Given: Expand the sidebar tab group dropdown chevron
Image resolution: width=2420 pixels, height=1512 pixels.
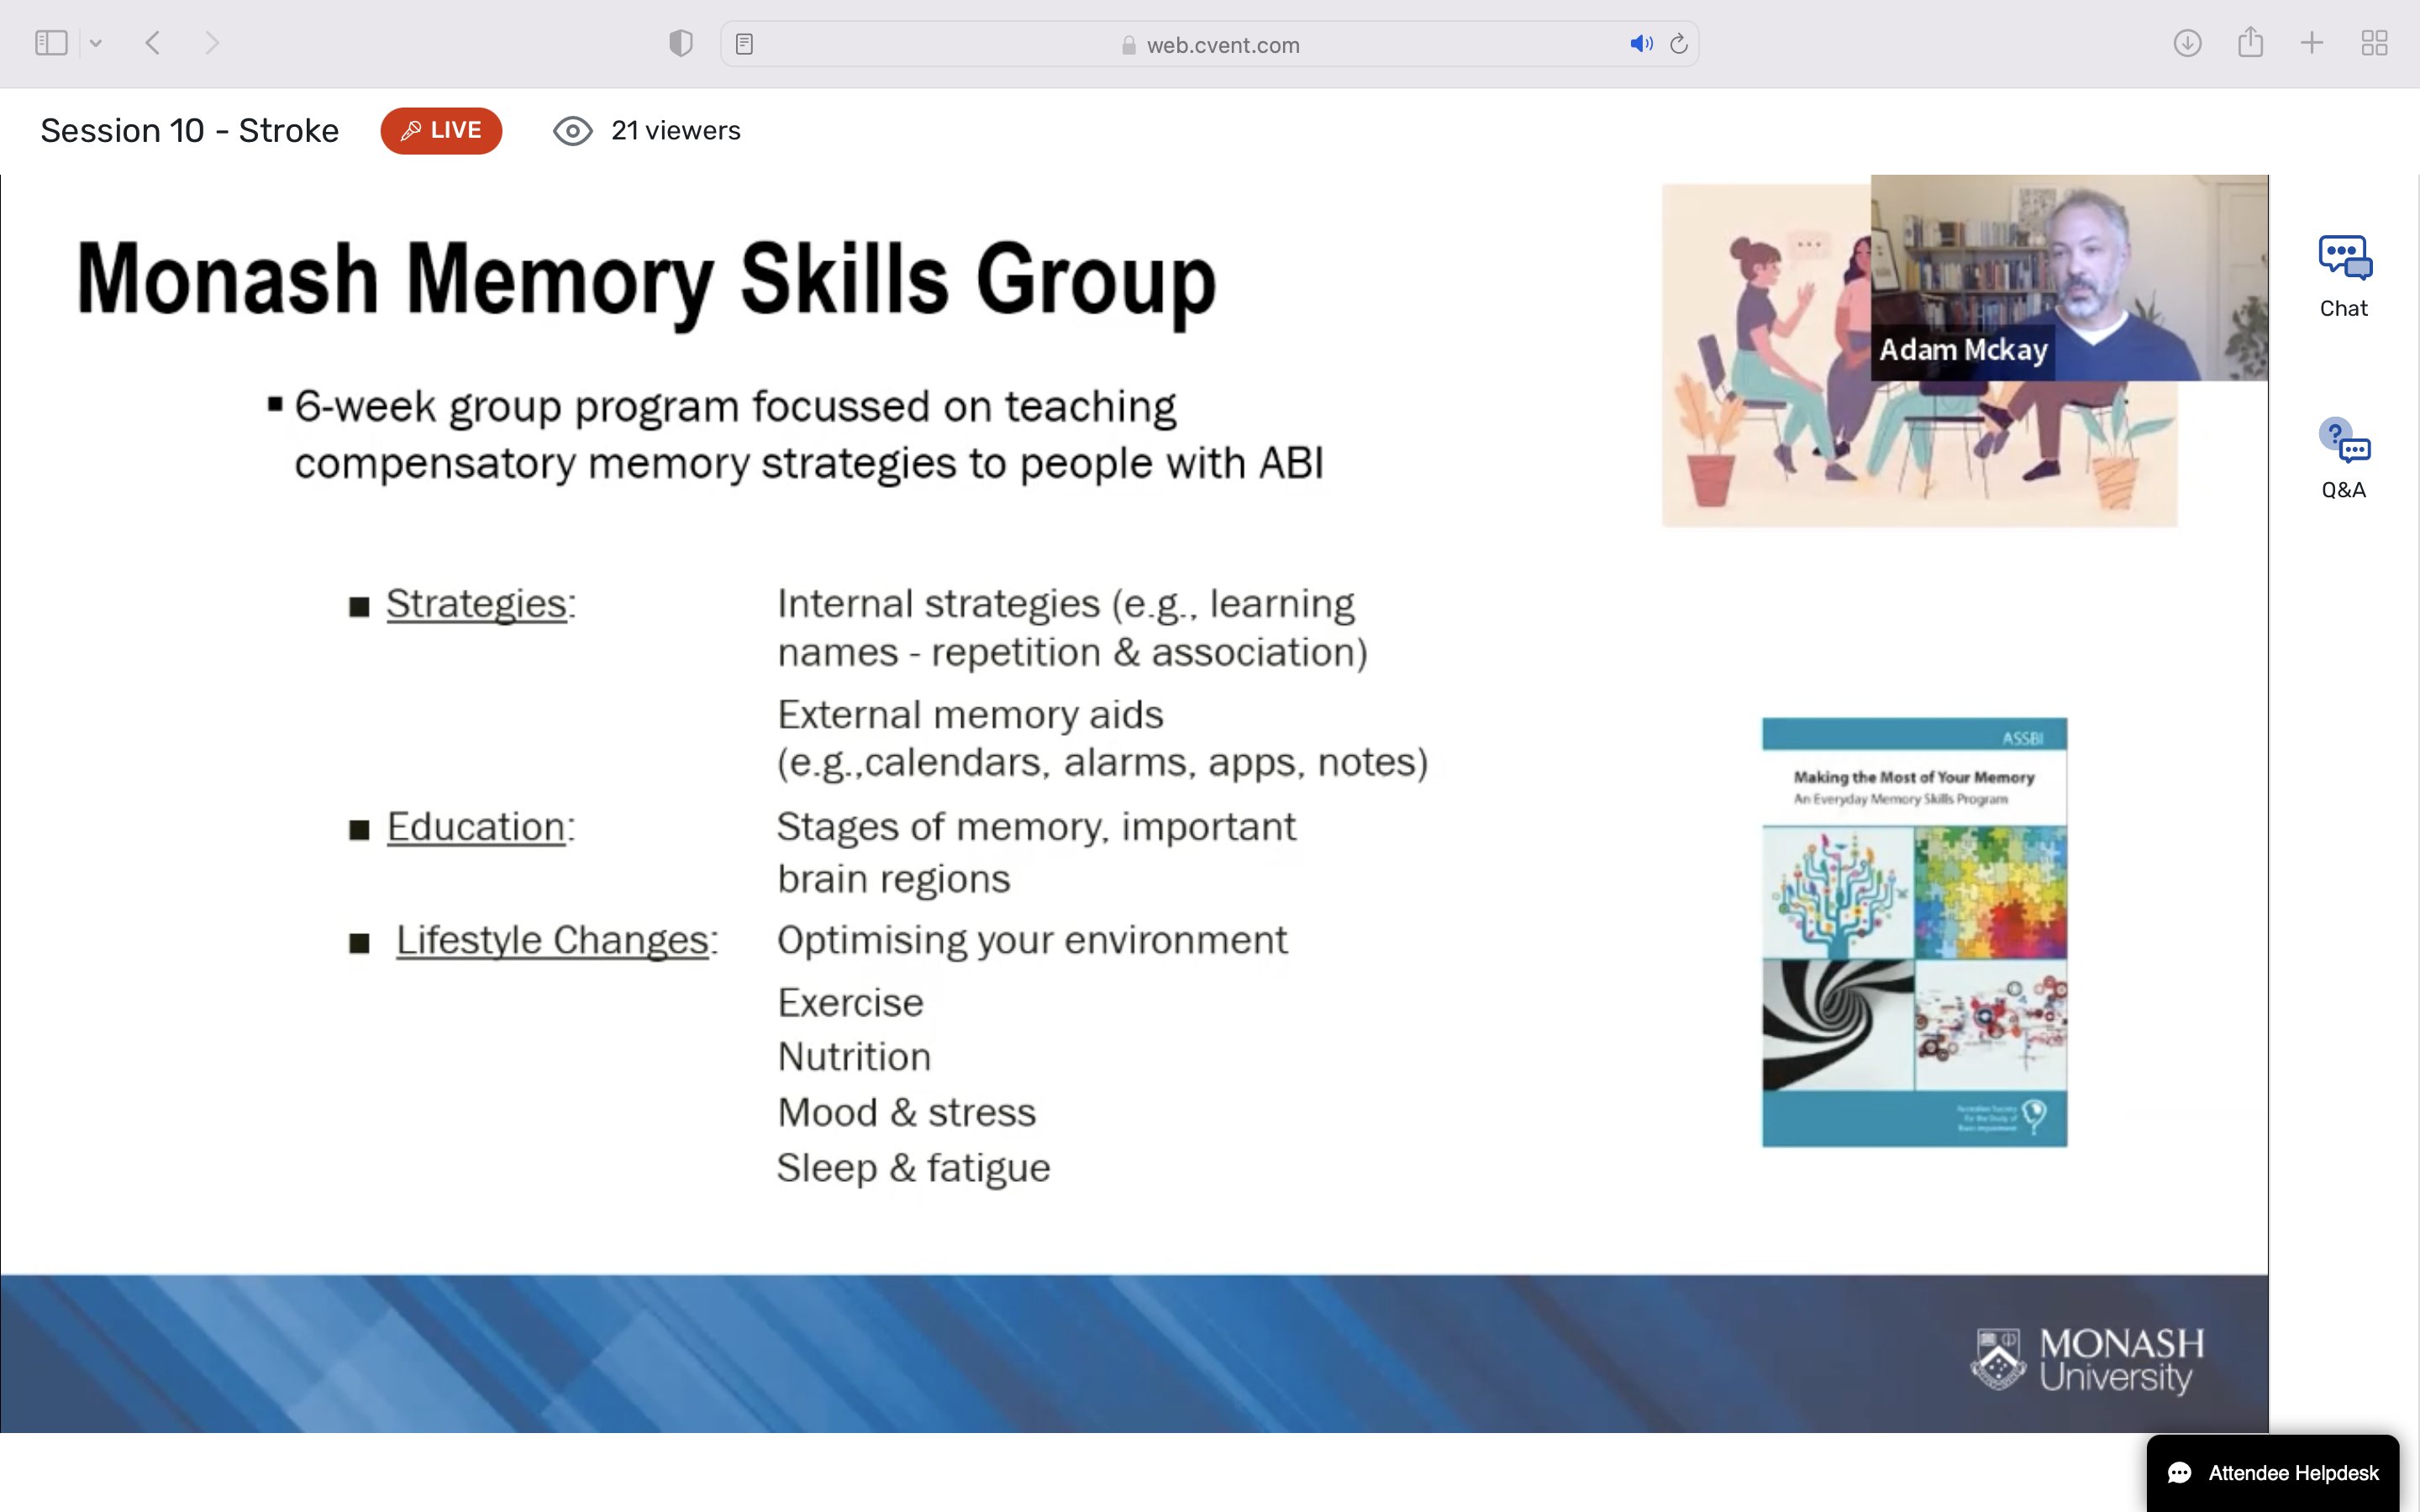Looking at the screenshot, I should point(96,43).
